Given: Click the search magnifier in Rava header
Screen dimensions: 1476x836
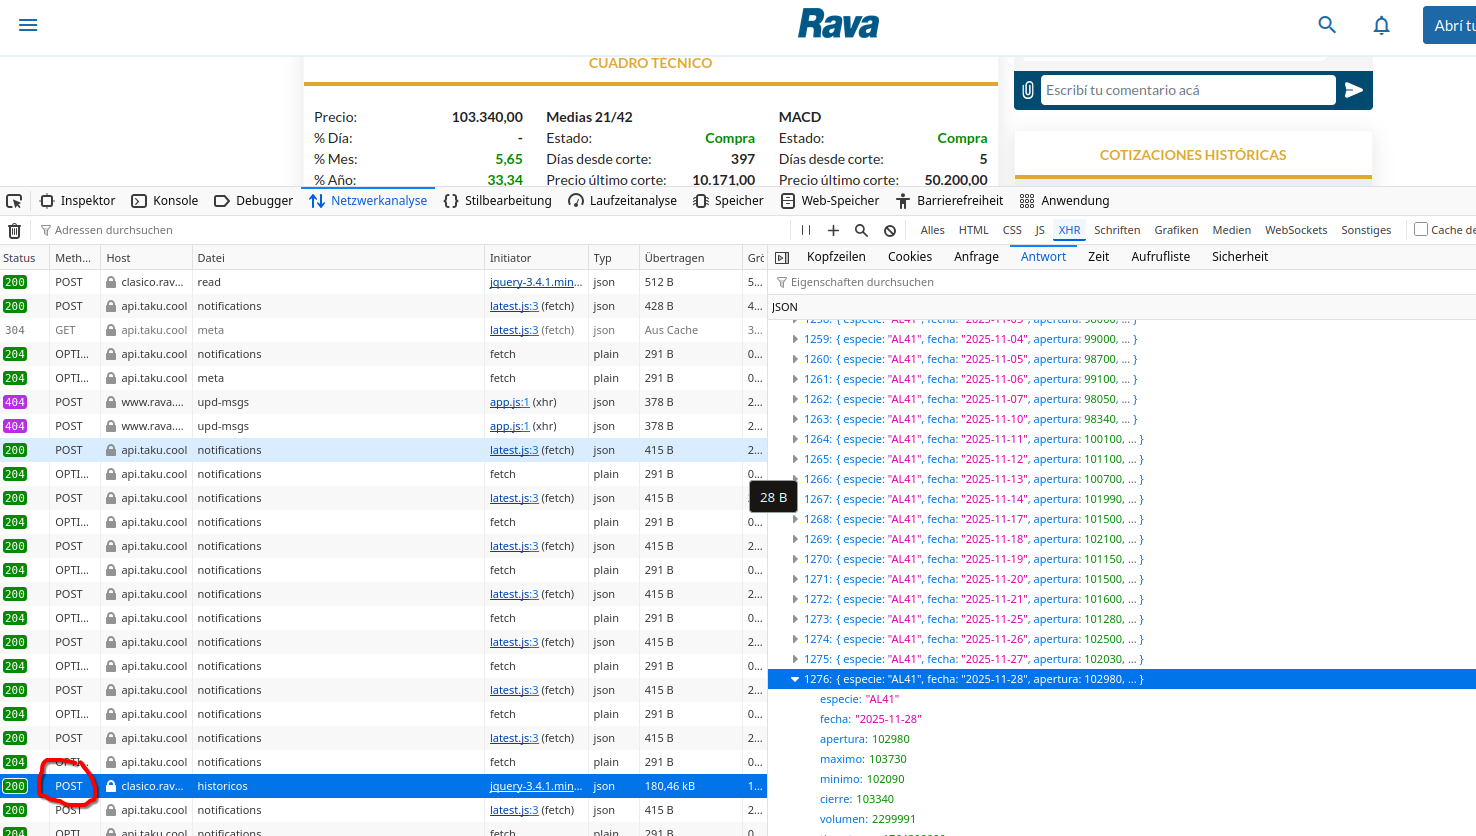Looking at the screenshot, I should 1327,25.
